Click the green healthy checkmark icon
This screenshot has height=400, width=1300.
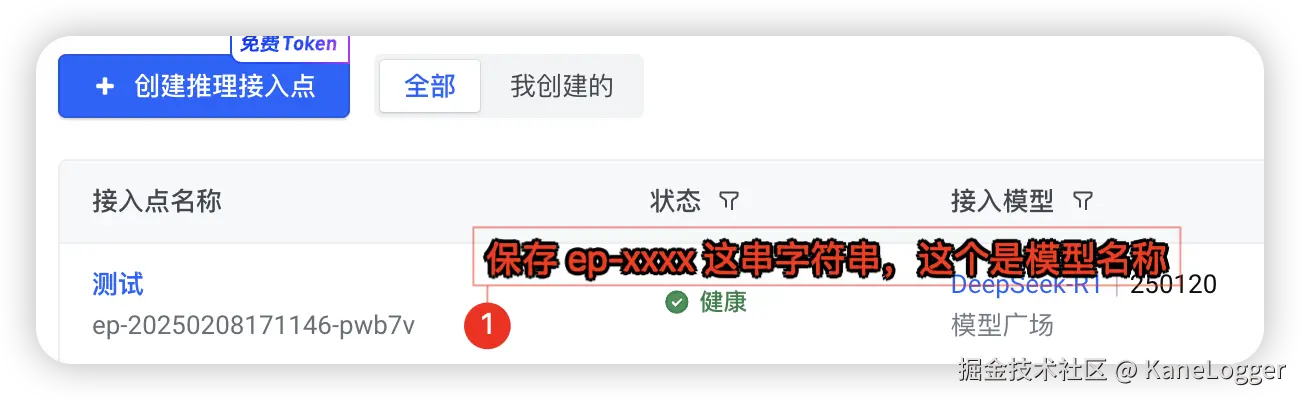pos(676,301)
